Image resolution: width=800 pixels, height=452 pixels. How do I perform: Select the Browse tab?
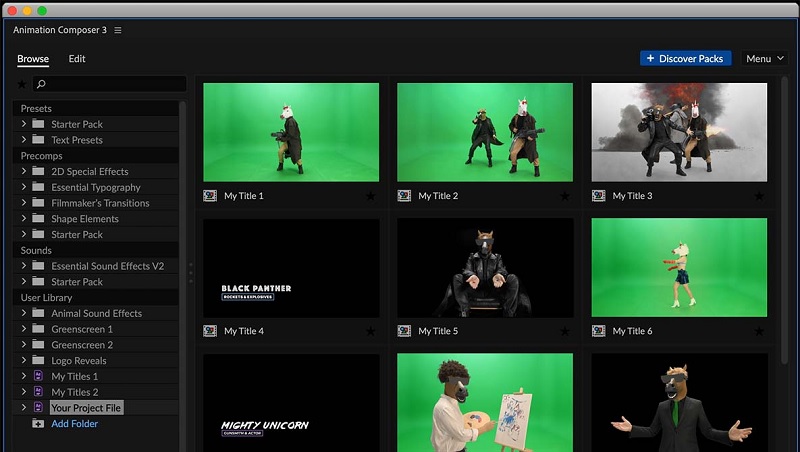click(x=33, y=59)
